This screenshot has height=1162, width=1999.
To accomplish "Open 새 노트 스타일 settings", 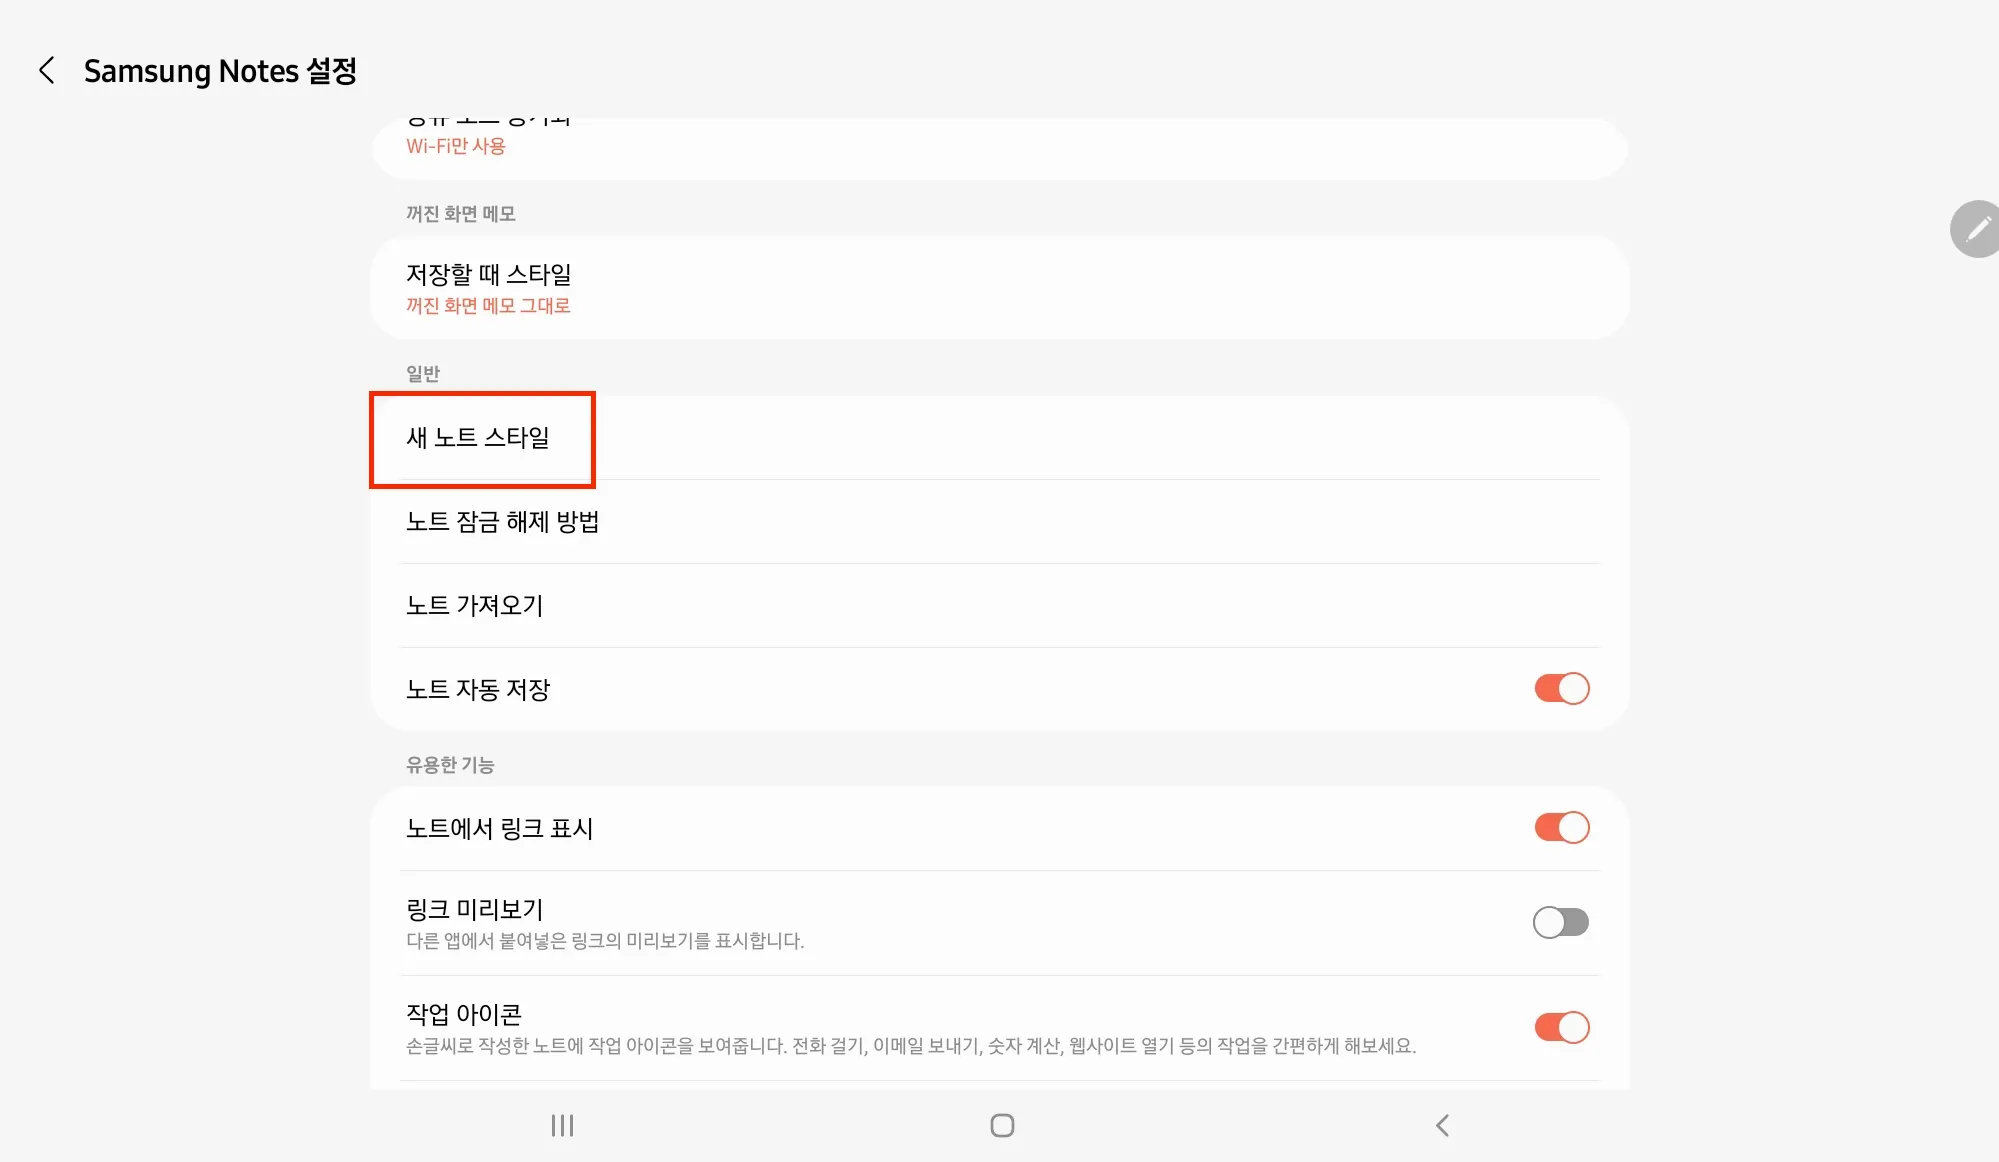I will 478,438.
